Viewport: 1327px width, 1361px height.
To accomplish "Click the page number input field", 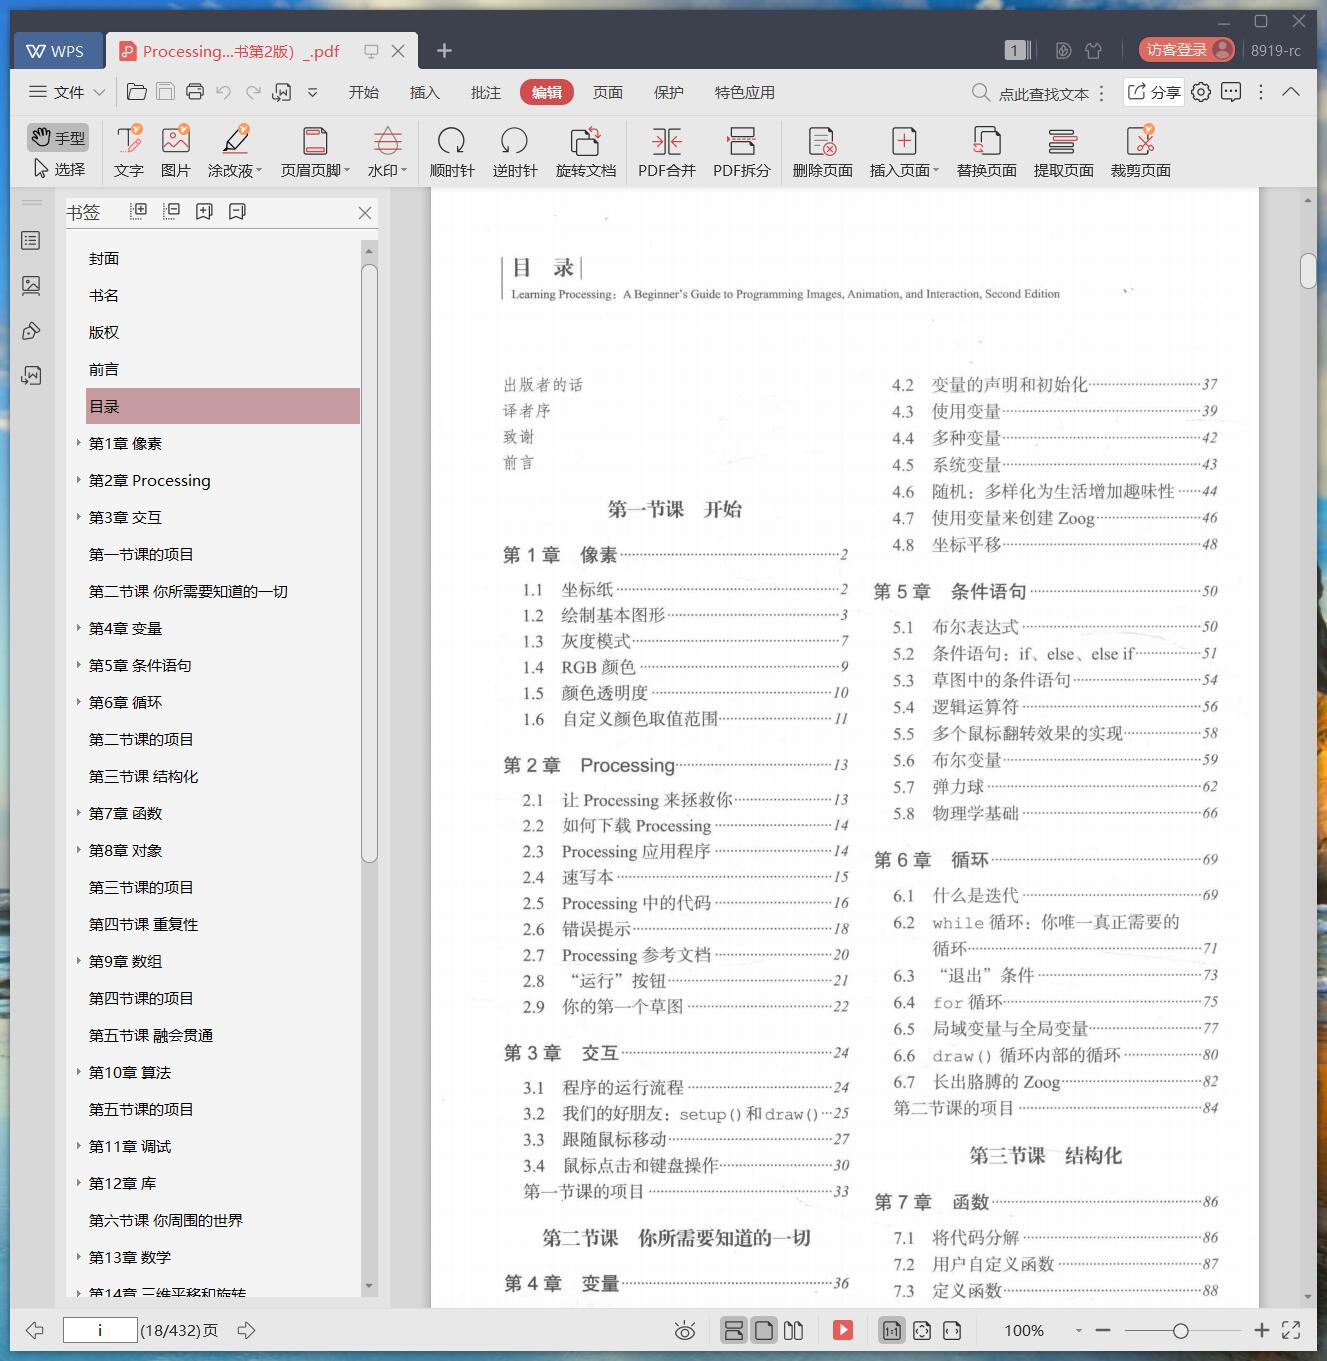I will coord(100,1330).
